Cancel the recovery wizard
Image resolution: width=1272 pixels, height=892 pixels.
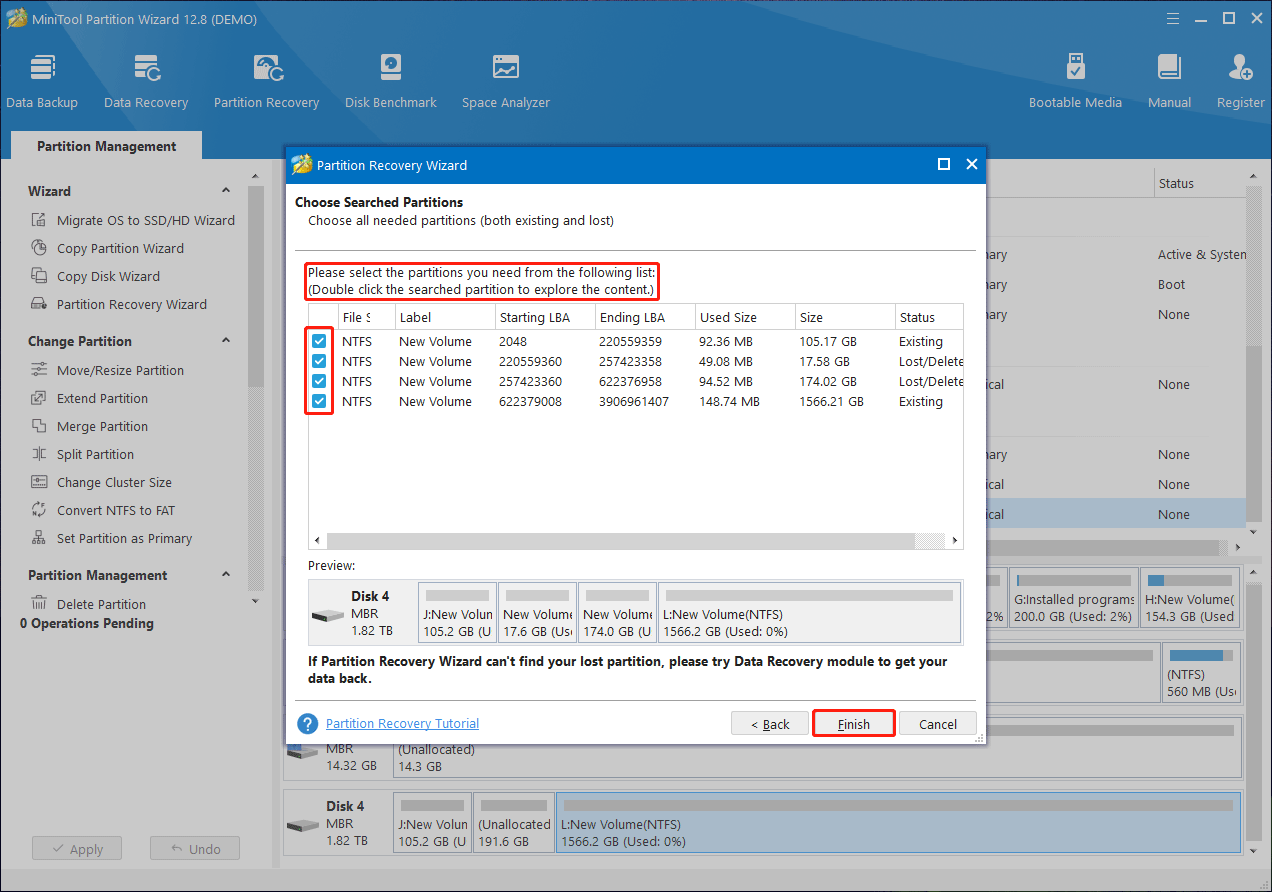click(x=938, y=724)
